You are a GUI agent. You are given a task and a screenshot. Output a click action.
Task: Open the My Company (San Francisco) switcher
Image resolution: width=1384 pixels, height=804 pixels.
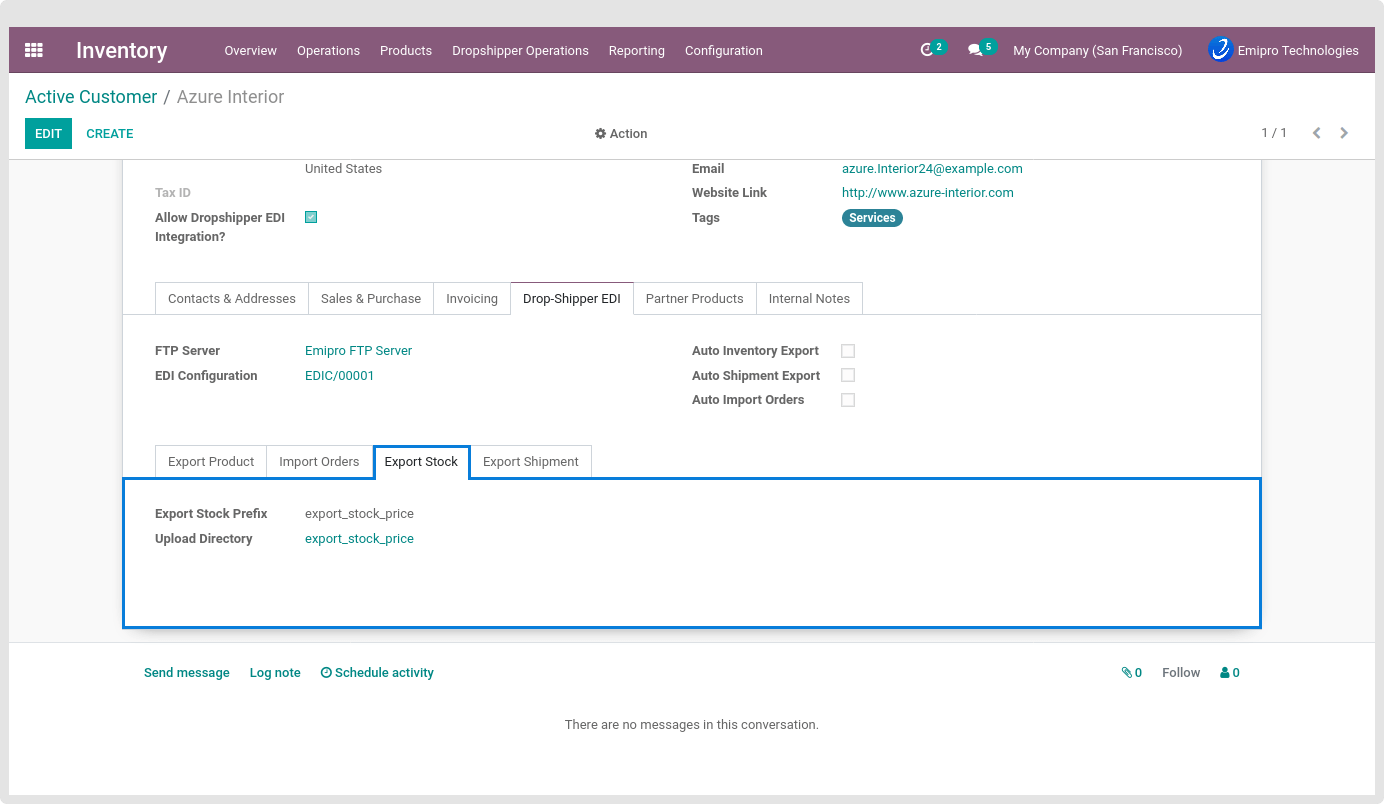1097,50
